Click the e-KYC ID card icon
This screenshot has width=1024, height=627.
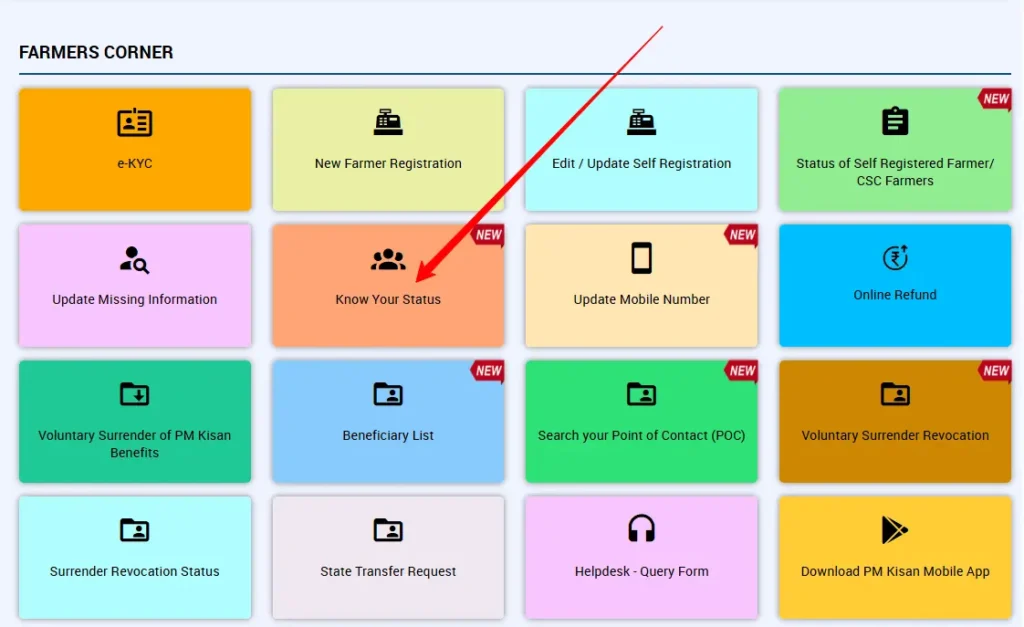click(x=134, y=123)
